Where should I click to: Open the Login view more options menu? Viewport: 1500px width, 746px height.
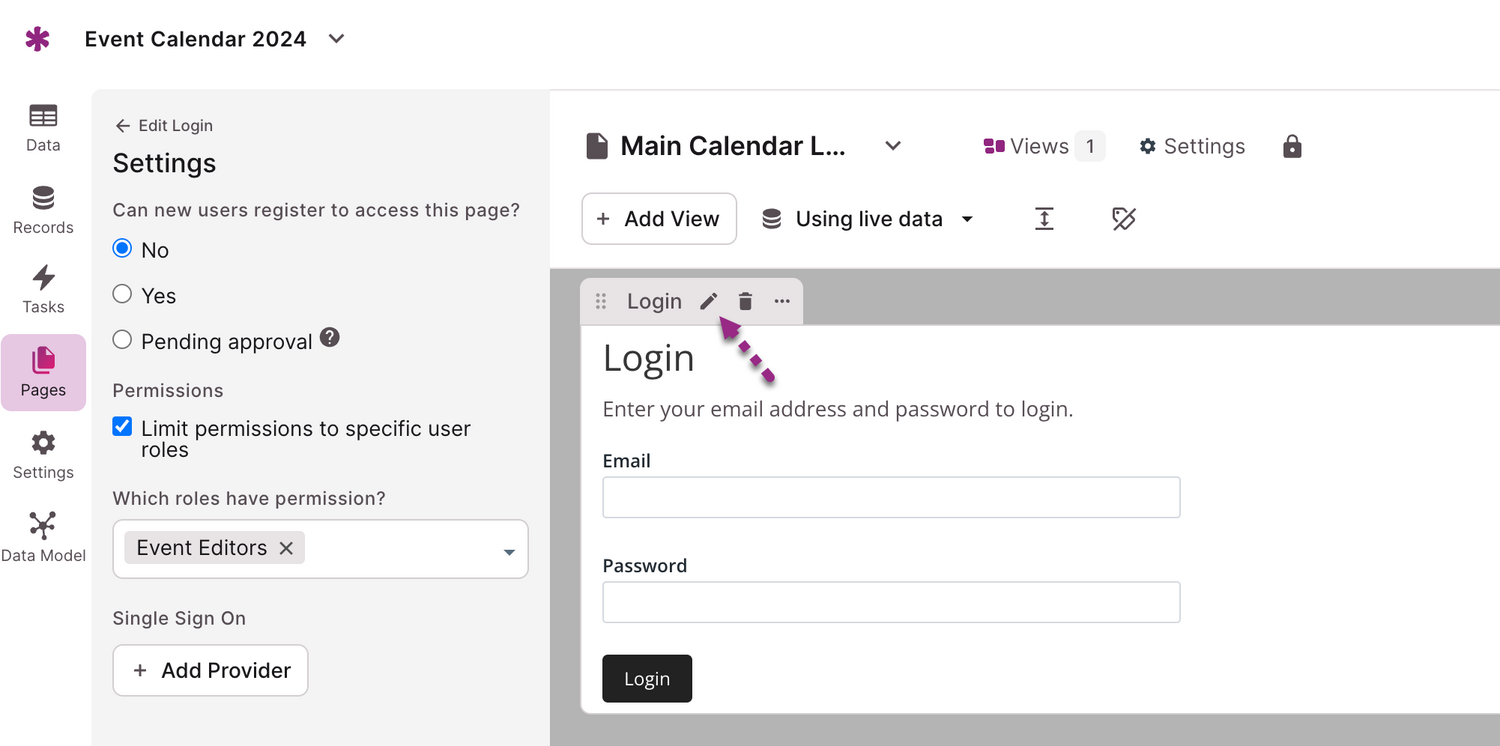coord(782,301)
